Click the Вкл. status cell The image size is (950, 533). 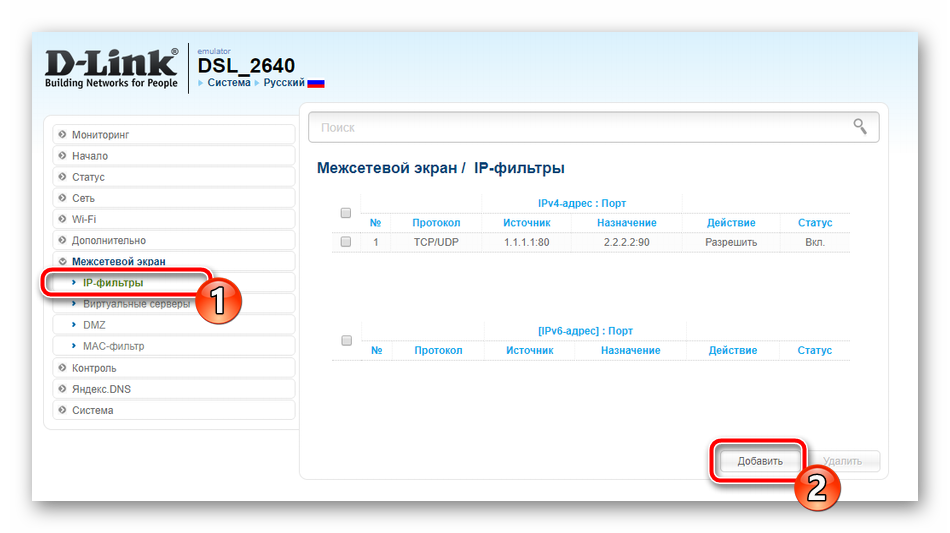[x=815, y=242]
